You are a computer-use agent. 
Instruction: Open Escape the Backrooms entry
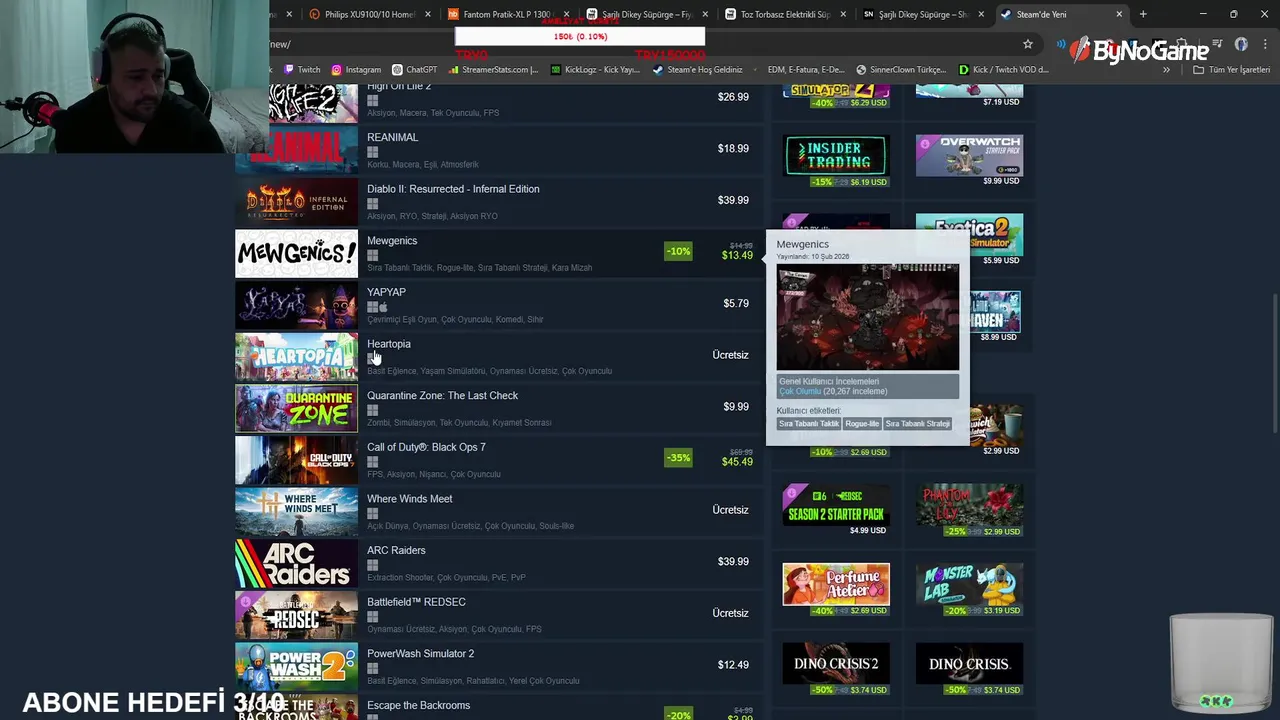click(x=499, y=707)
